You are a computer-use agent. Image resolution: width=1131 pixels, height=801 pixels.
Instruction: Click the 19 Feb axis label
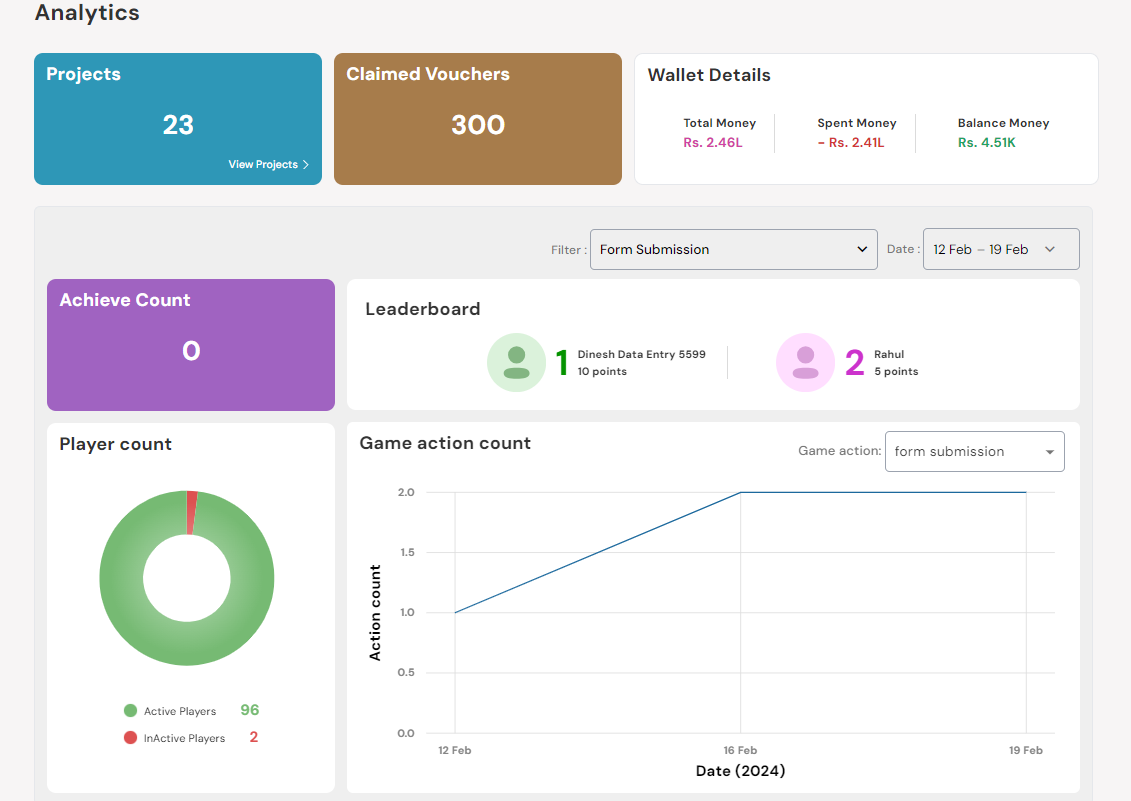click(x=1026, y=750)
